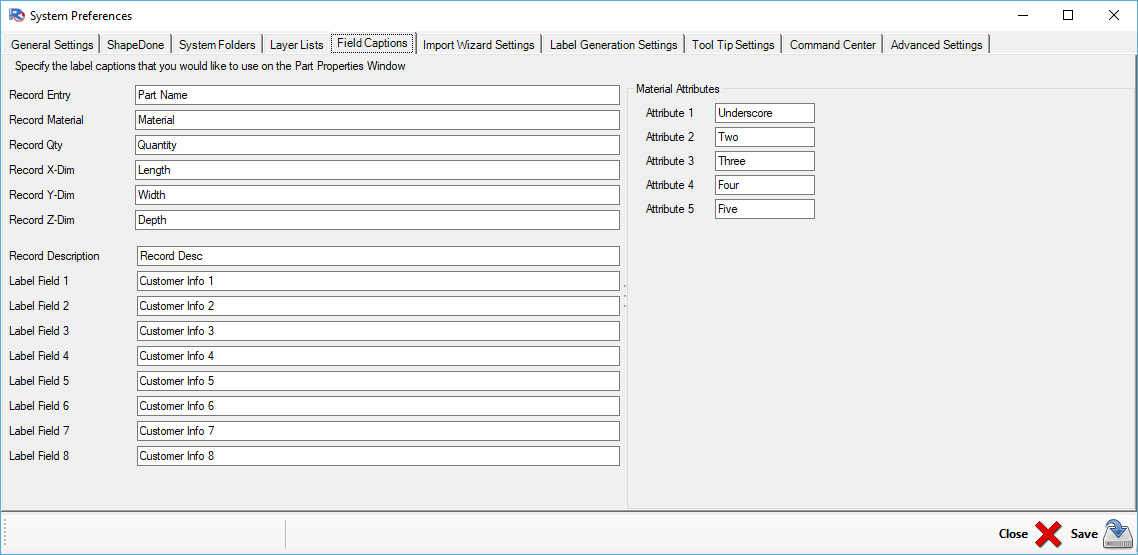Edit the Record Z-Dim field containing Depth
Viewport: 1138px width, 555px height.
pos(377,220)
